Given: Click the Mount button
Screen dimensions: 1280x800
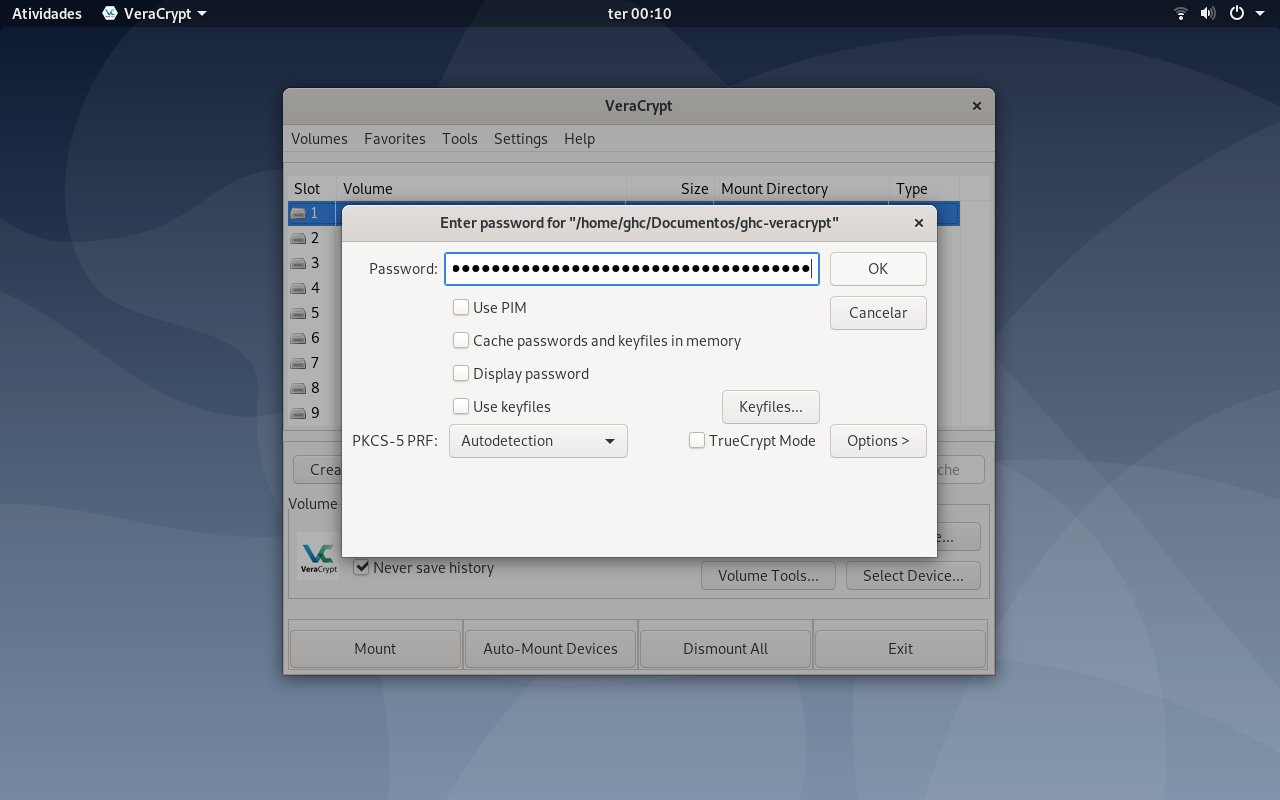Looking at the screenshot, I should coord(375,649).
